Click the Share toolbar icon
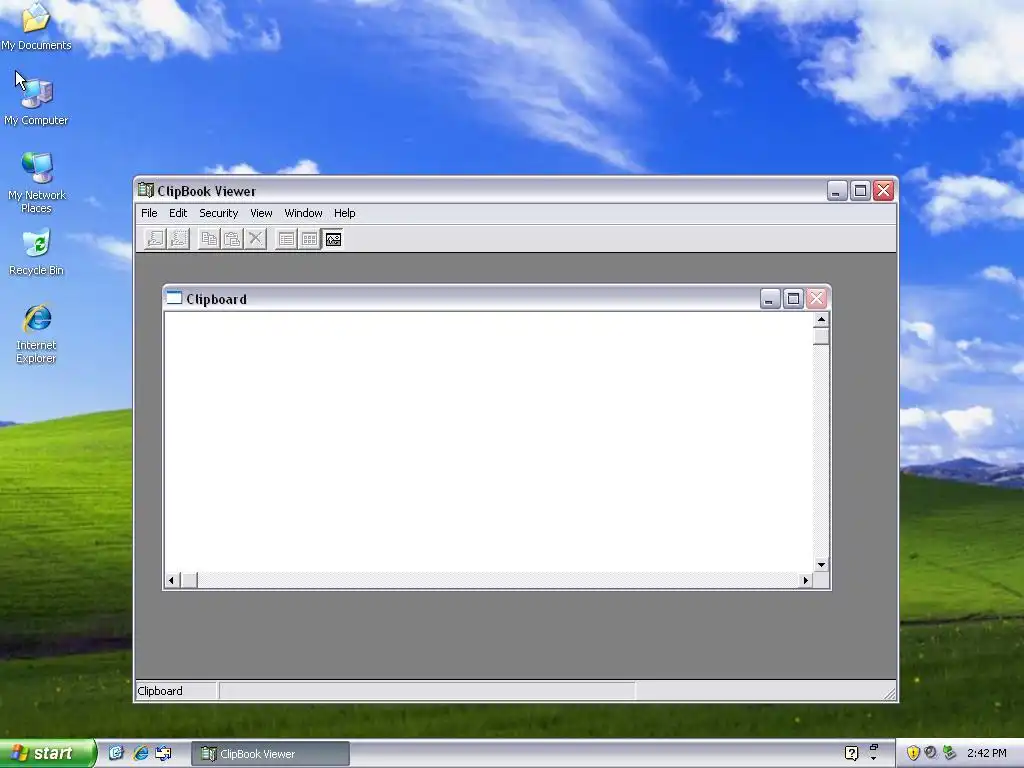 click(x=155, y=239)
